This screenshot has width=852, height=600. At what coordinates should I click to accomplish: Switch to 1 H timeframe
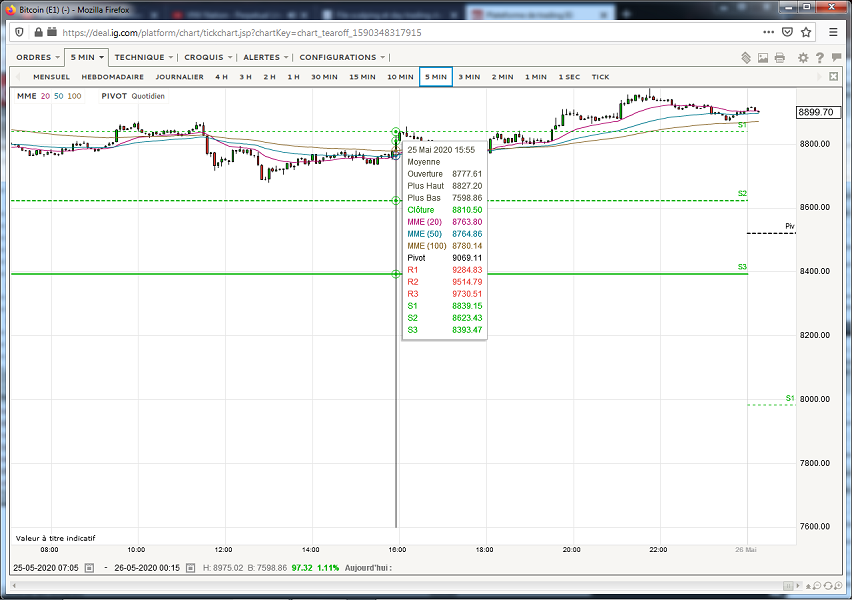click(293, 77)
